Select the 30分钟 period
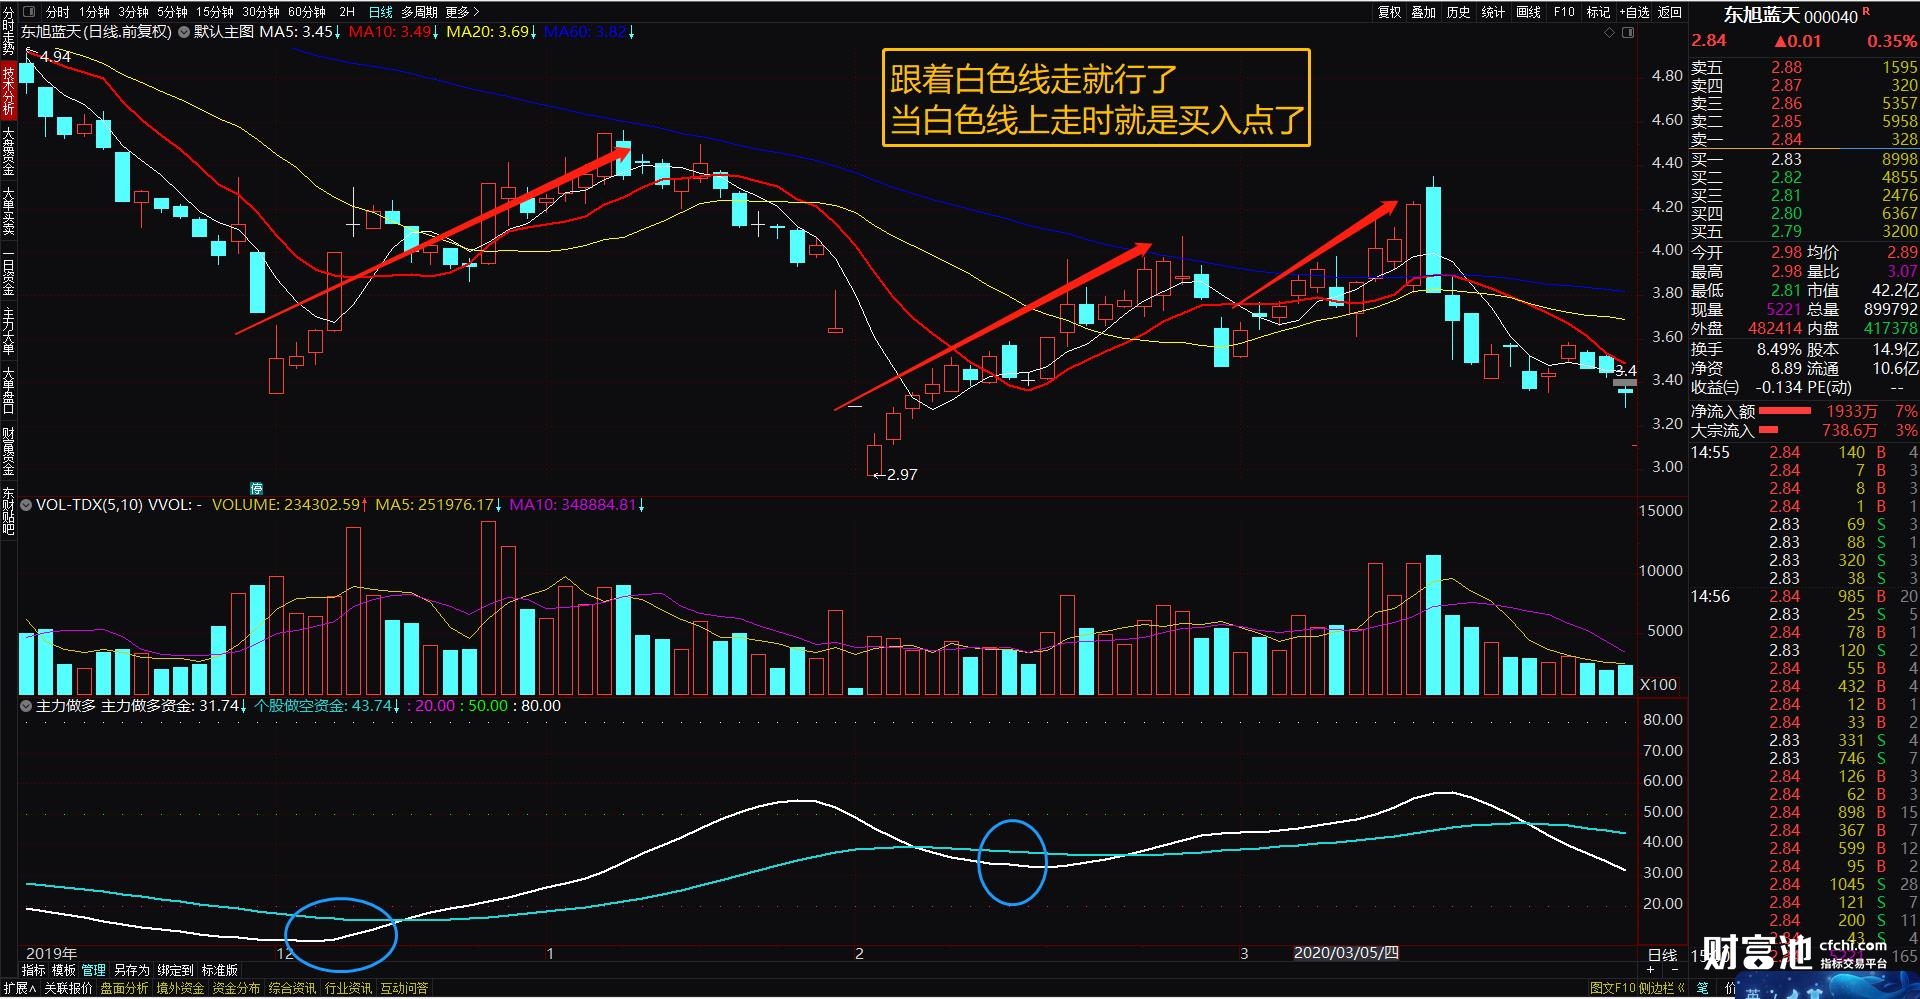The image size is (1920, 999). [x=260, y=12]
